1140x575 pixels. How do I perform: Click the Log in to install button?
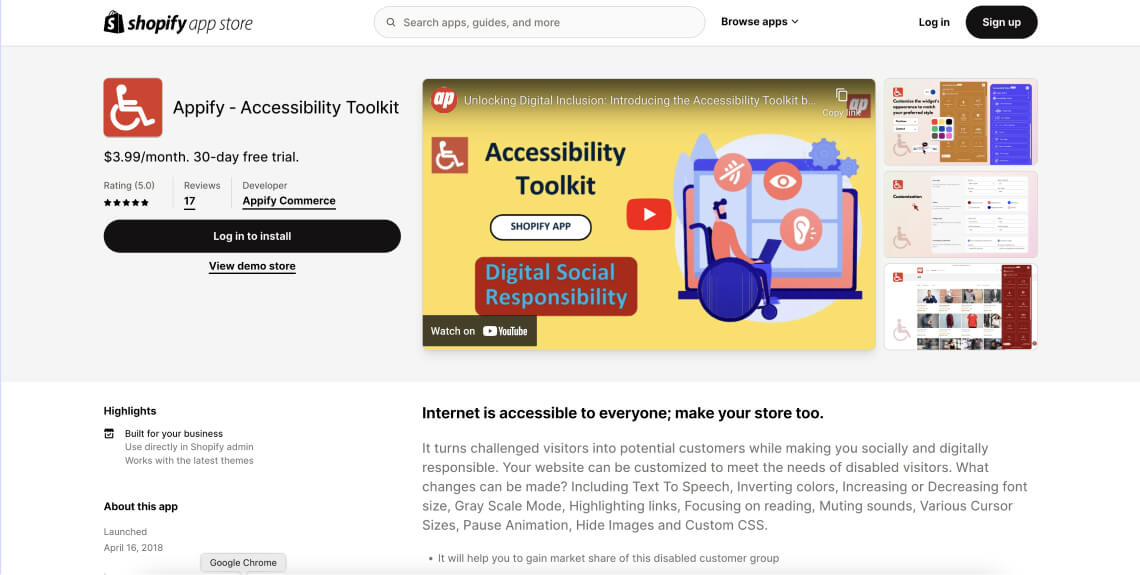pyautogui.click(x=252, y=236)
